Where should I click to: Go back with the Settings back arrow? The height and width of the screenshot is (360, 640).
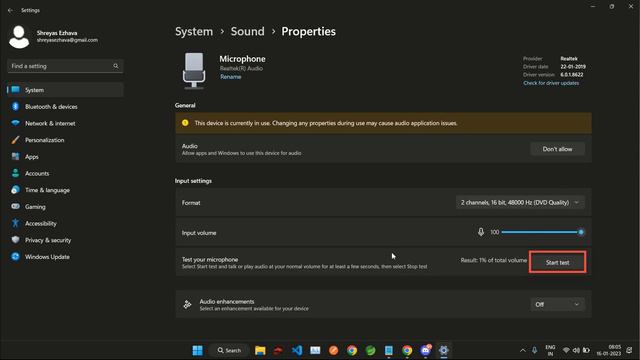point(10,10)
